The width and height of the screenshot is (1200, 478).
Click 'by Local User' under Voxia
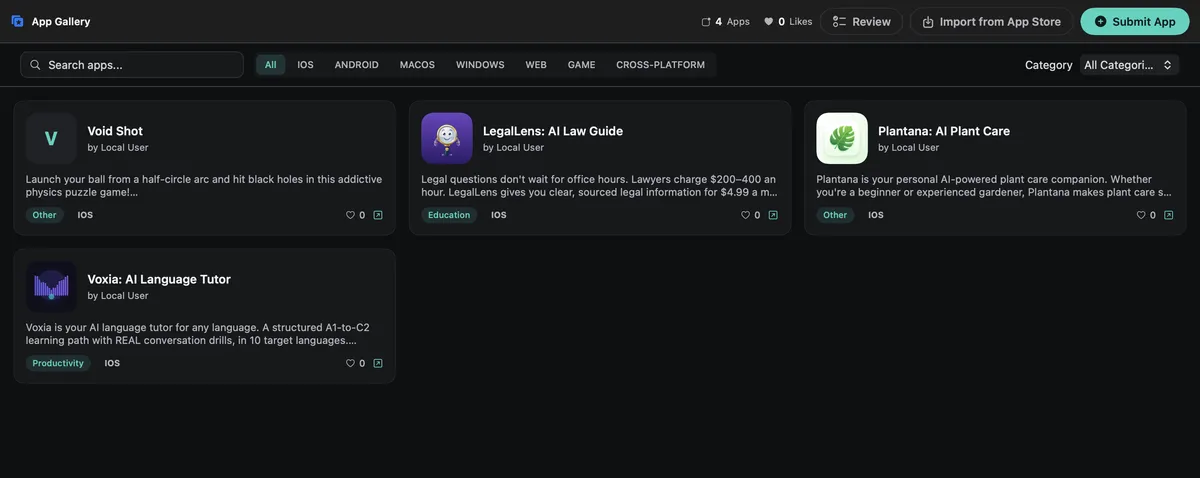coord(118,296)
